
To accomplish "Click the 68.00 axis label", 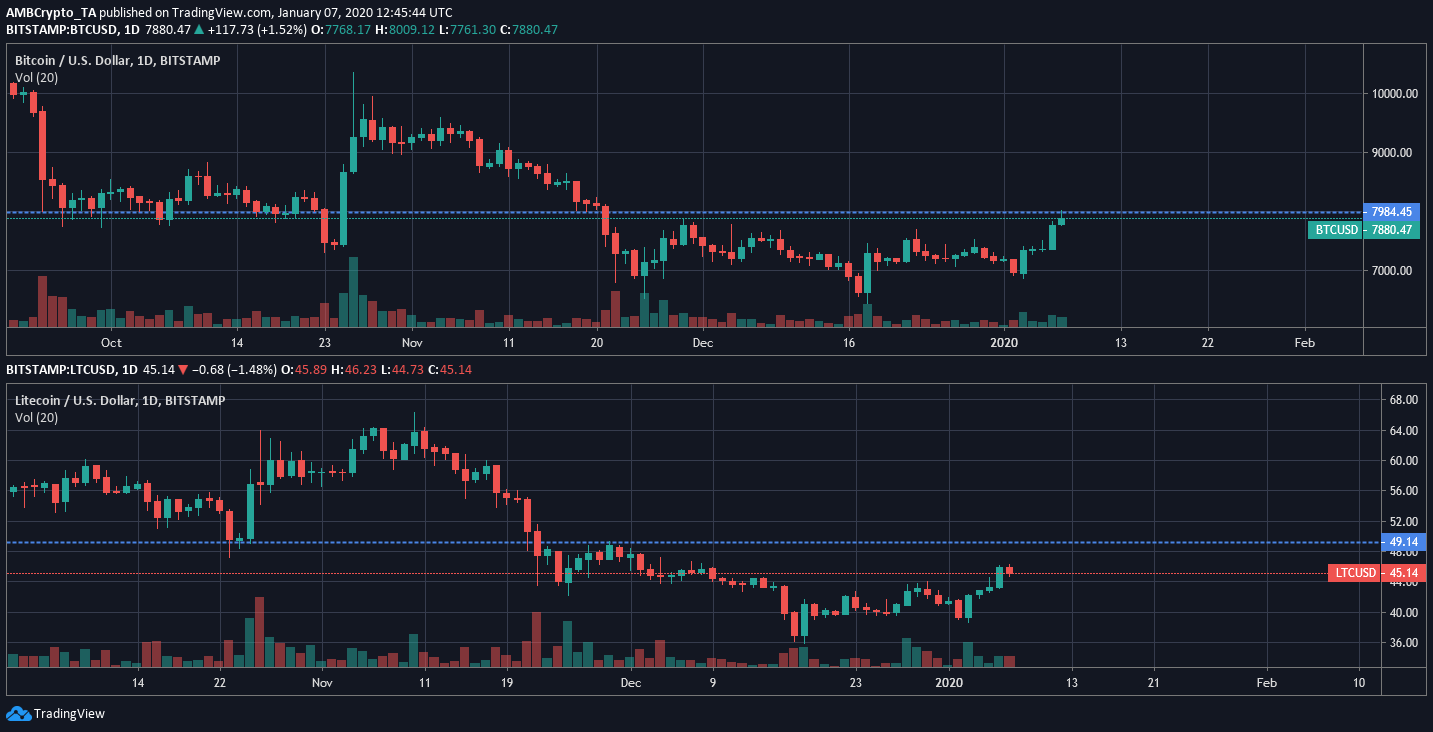I will pyautogui.click(x=1404, y=400).
